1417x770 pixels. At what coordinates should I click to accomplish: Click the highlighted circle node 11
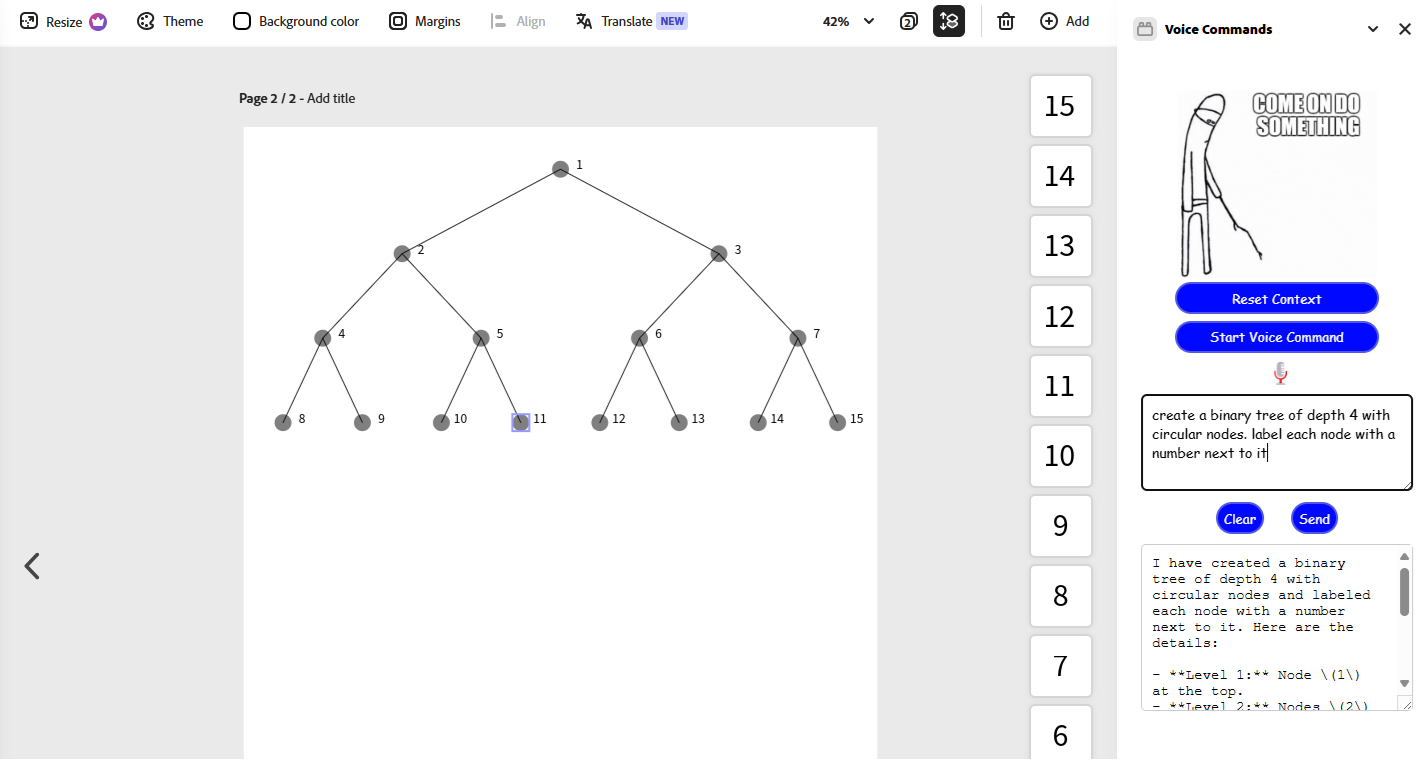[x=521, y=422]
